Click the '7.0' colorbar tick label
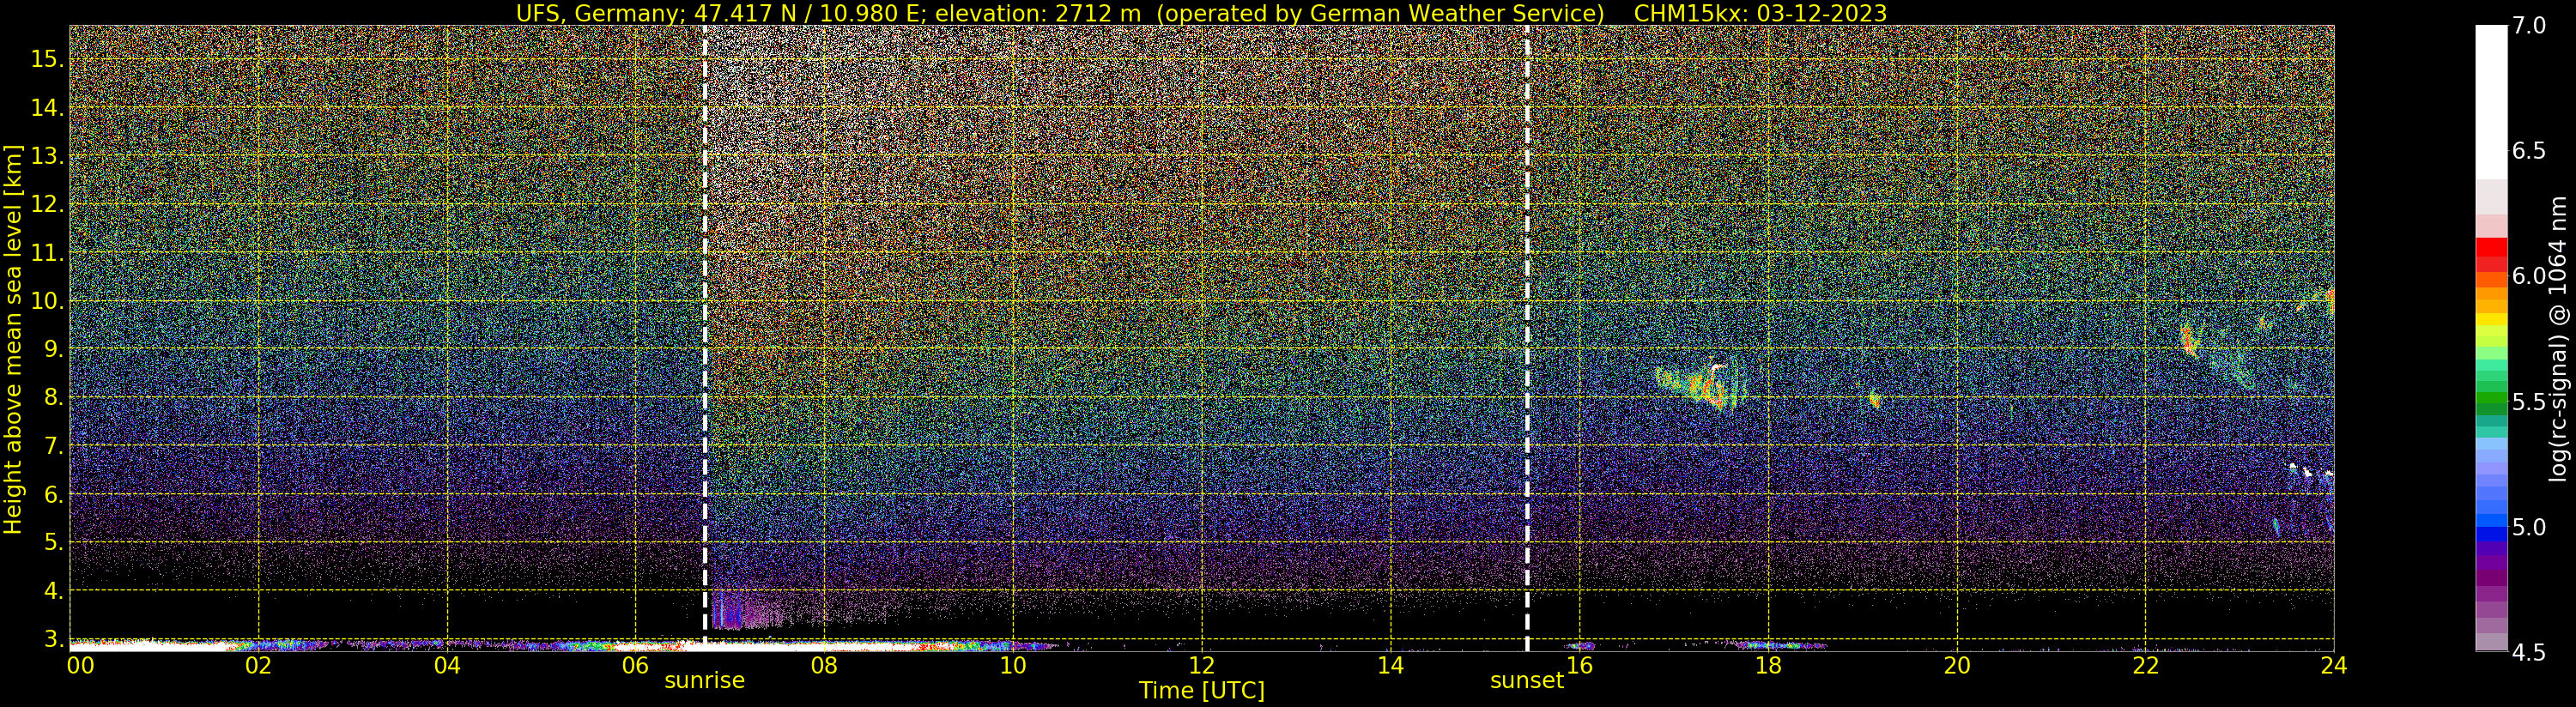 [2529, 26]
